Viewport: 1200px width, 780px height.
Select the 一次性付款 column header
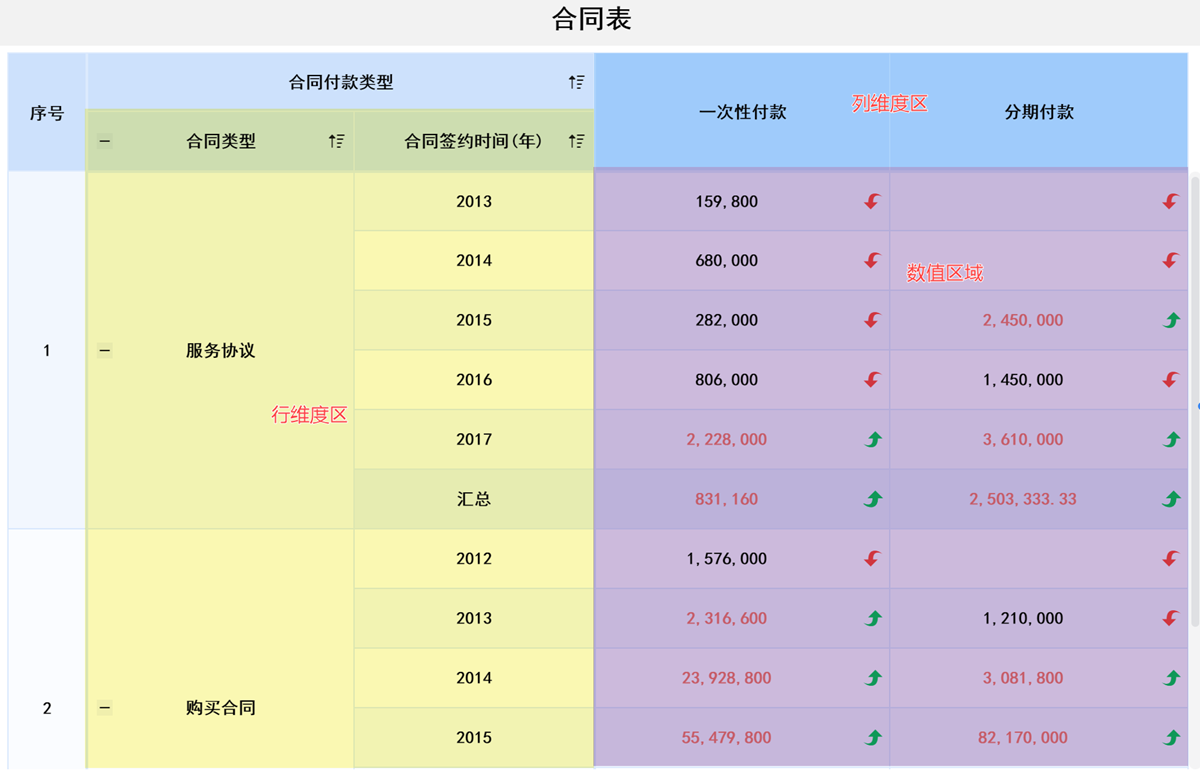[742, 112]
